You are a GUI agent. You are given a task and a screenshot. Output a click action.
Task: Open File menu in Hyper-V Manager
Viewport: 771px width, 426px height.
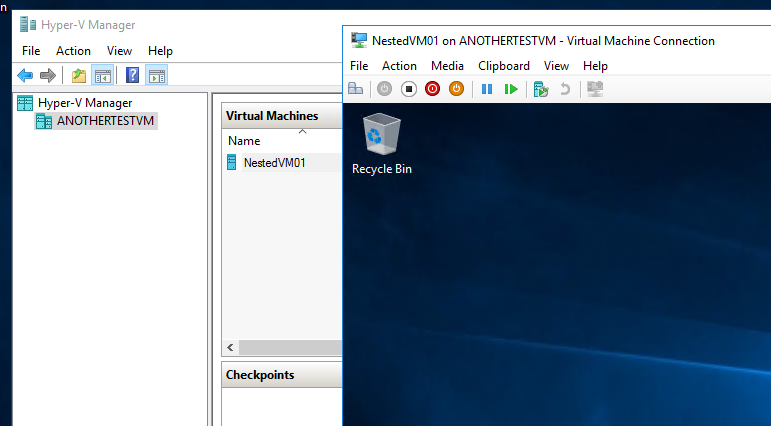[x=31, y=51]
